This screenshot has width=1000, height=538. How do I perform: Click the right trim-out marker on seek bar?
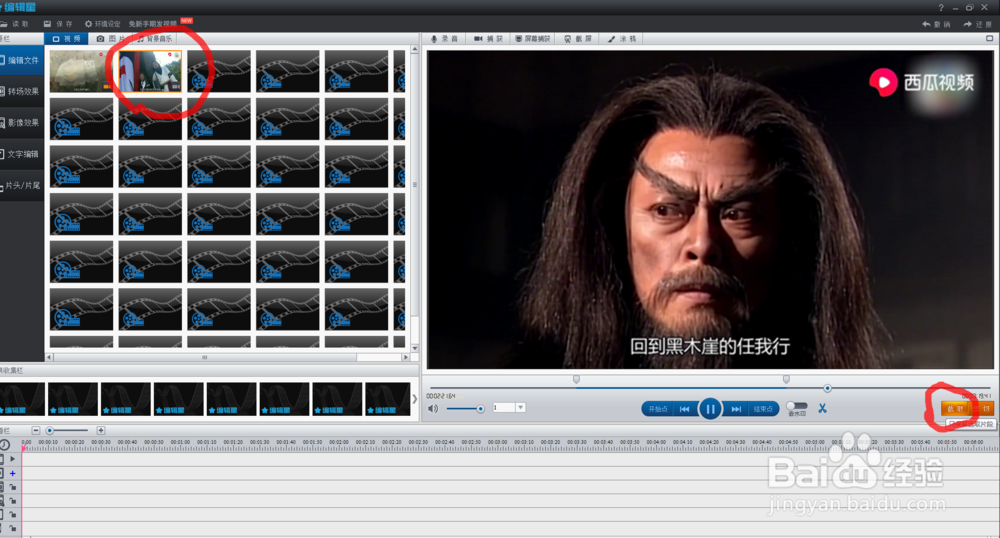pos(786,379)
